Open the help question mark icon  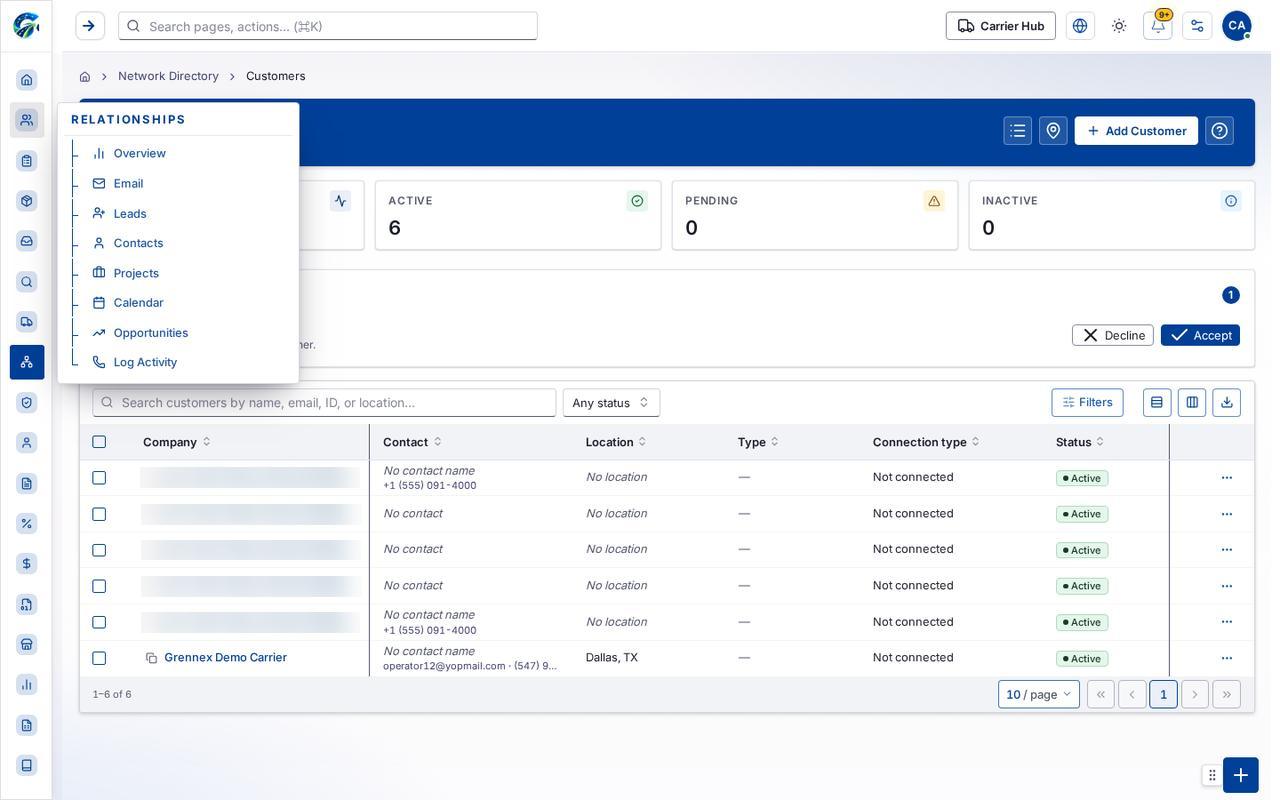1220,131
